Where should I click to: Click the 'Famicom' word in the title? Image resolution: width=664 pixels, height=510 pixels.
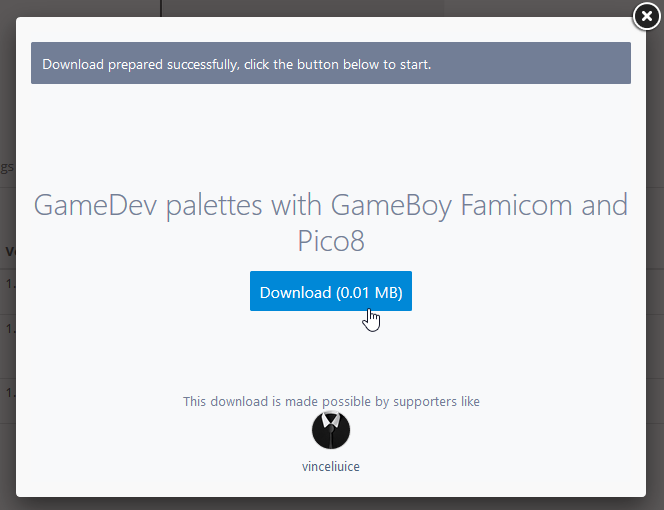[517, 205]
